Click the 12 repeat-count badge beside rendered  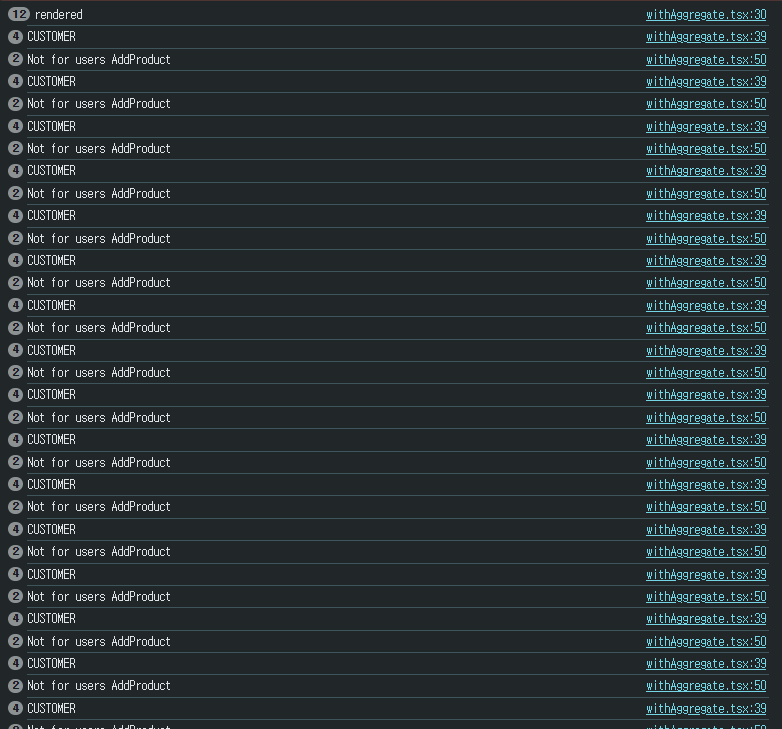click(x=19, y=14)
